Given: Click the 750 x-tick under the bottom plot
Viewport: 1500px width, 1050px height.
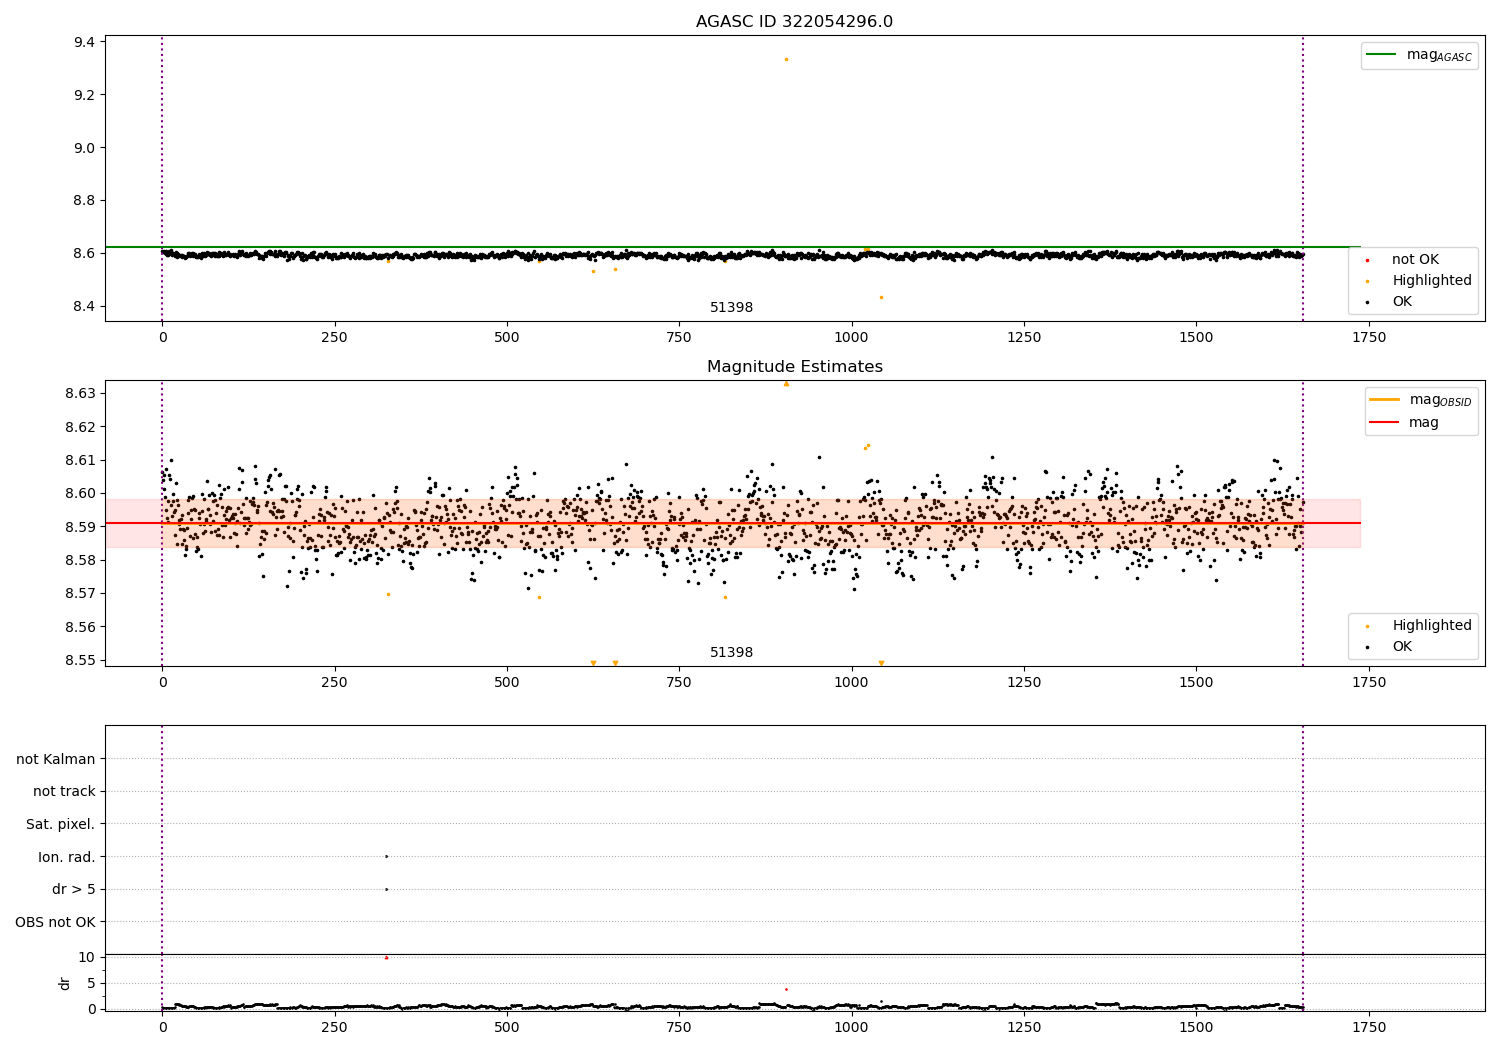Looking at the screenshot, I should point(679,1028).
